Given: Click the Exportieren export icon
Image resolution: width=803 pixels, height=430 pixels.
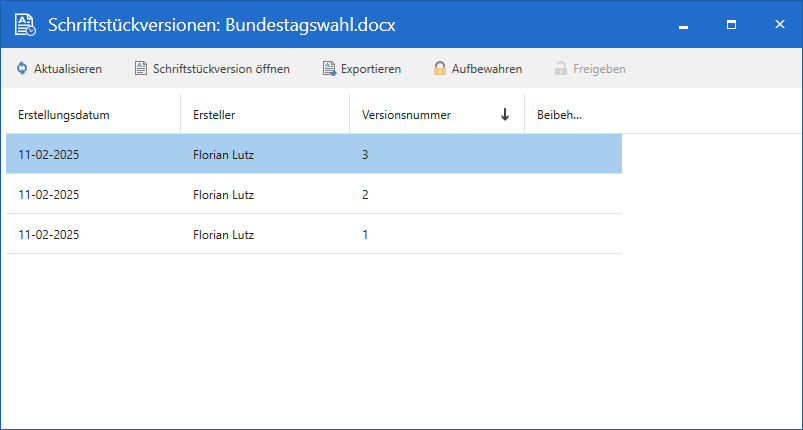Looking at the screenshot, I should 329,69.
